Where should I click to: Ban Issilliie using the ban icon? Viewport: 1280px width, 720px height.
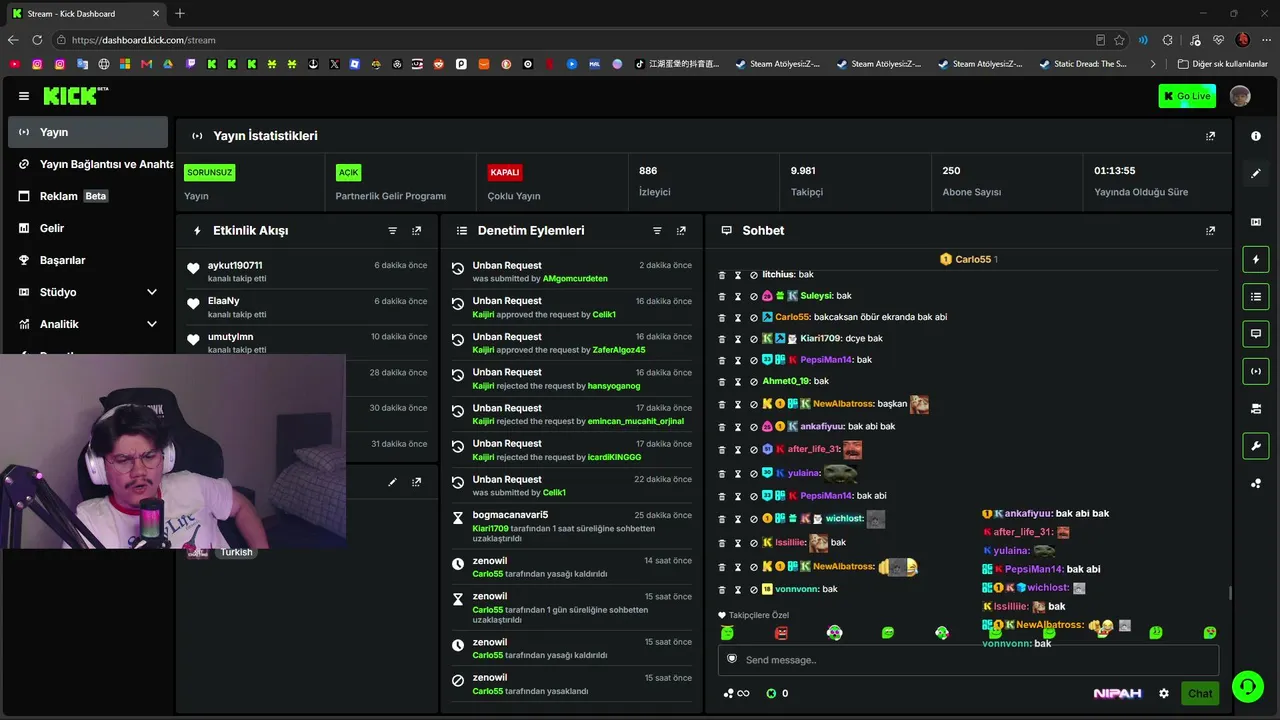[x=754, y=543]
